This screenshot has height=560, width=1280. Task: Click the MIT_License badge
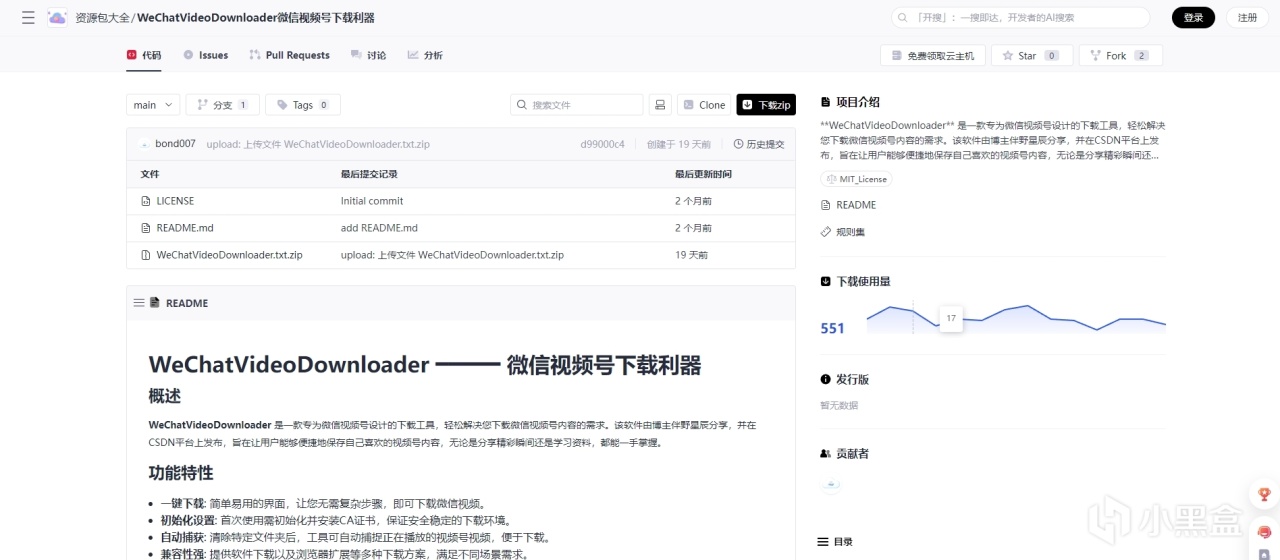click(856, 179)
